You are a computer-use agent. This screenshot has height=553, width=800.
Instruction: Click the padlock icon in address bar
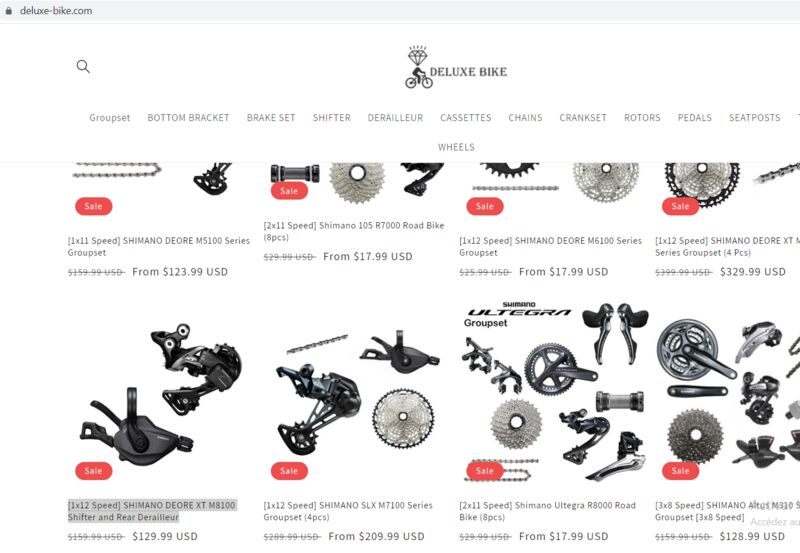coord(9,11)
